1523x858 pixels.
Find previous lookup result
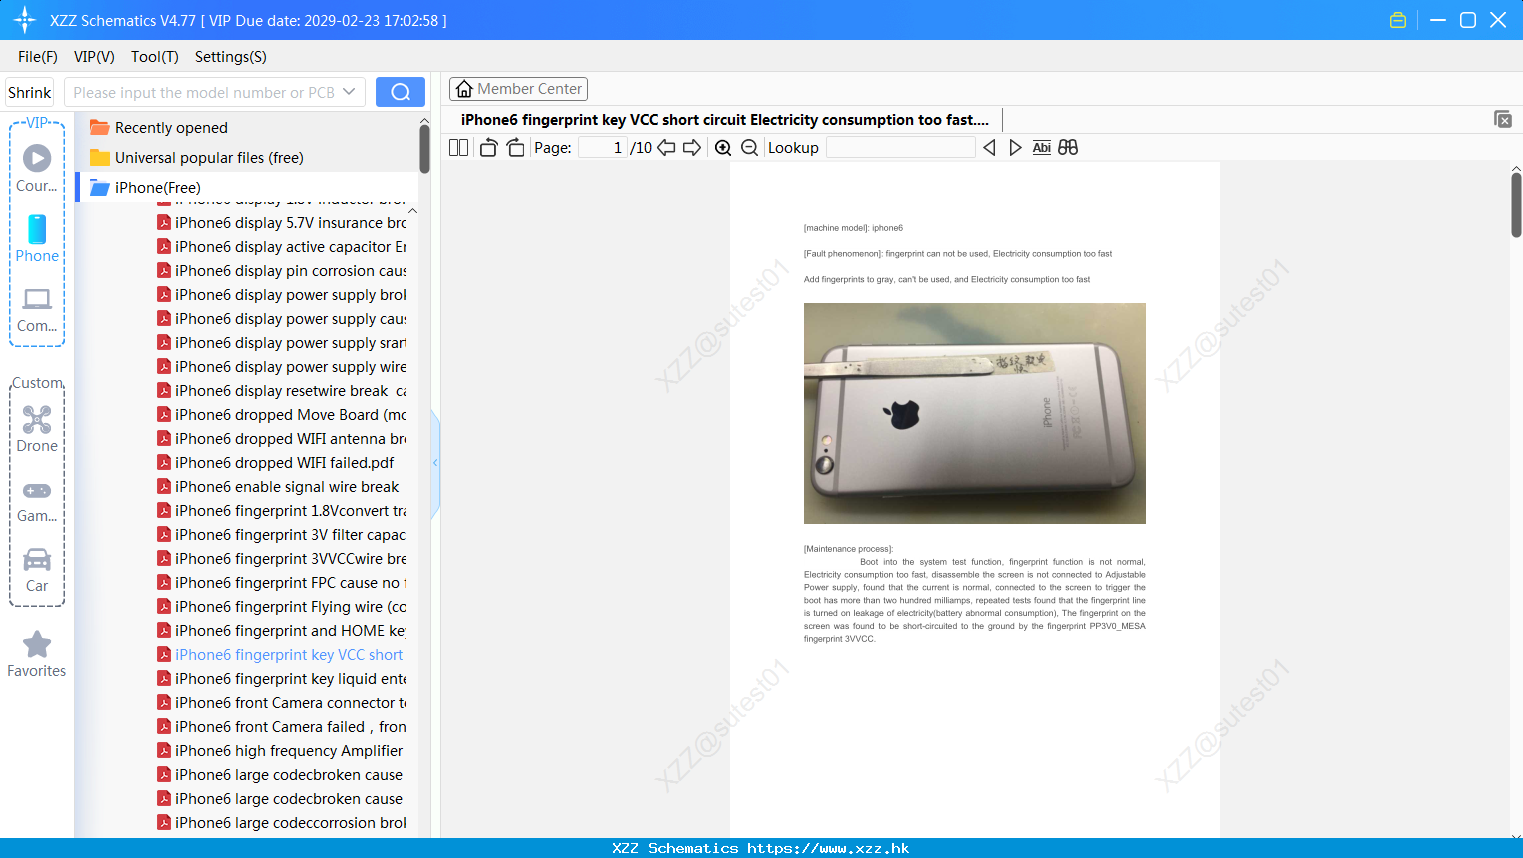point(989,148)
